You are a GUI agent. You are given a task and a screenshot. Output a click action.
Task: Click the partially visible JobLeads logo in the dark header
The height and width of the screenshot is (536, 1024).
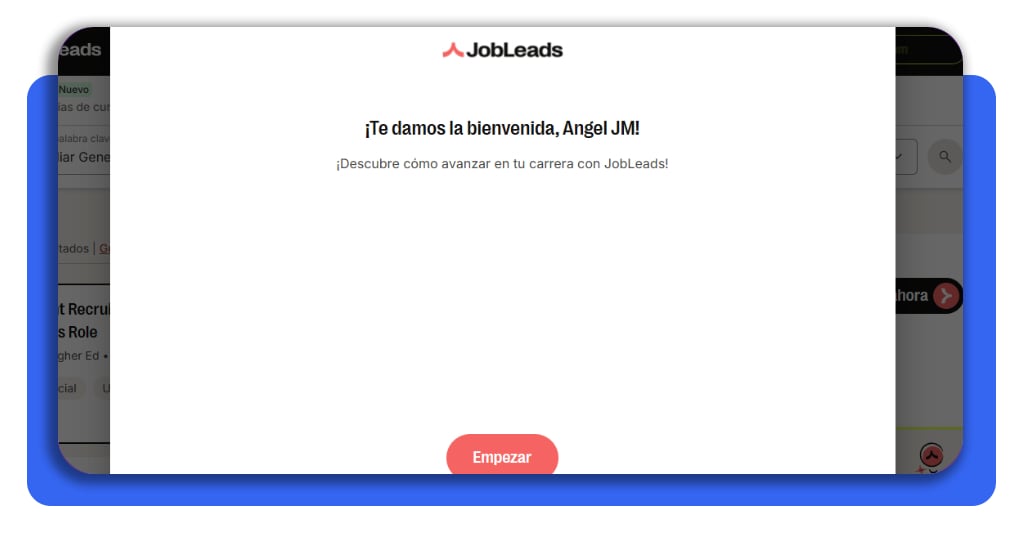80,50
